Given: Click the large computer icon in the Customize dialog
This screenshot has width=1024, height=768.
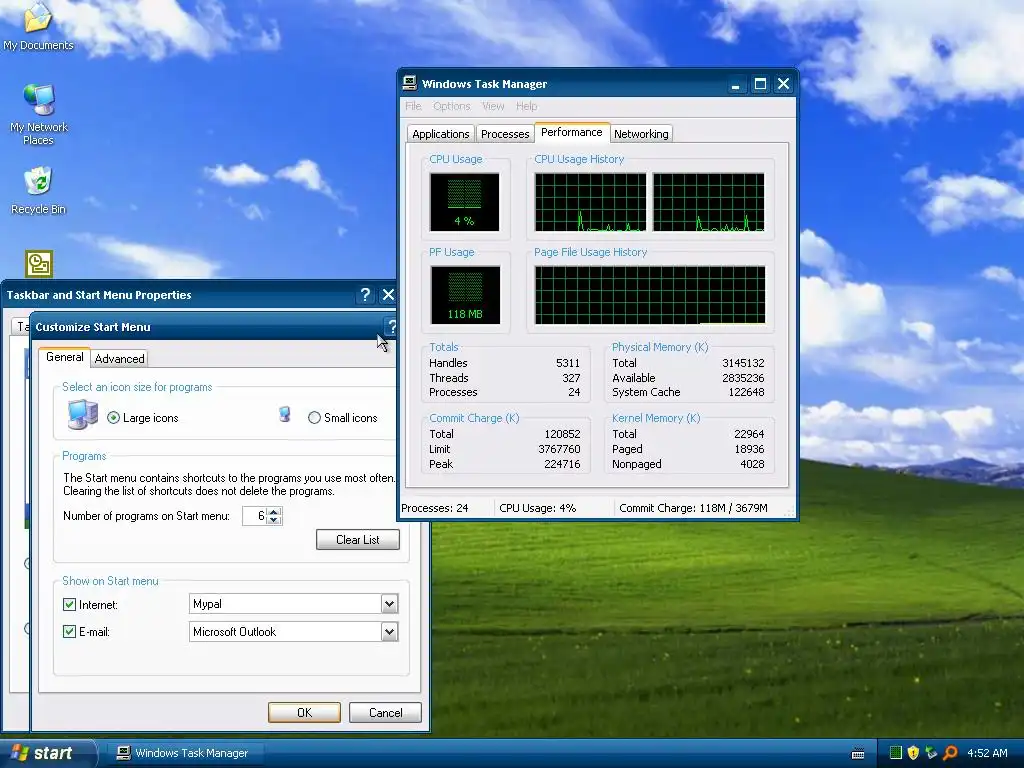Looking at the screenshot, I should coord(83,415).
